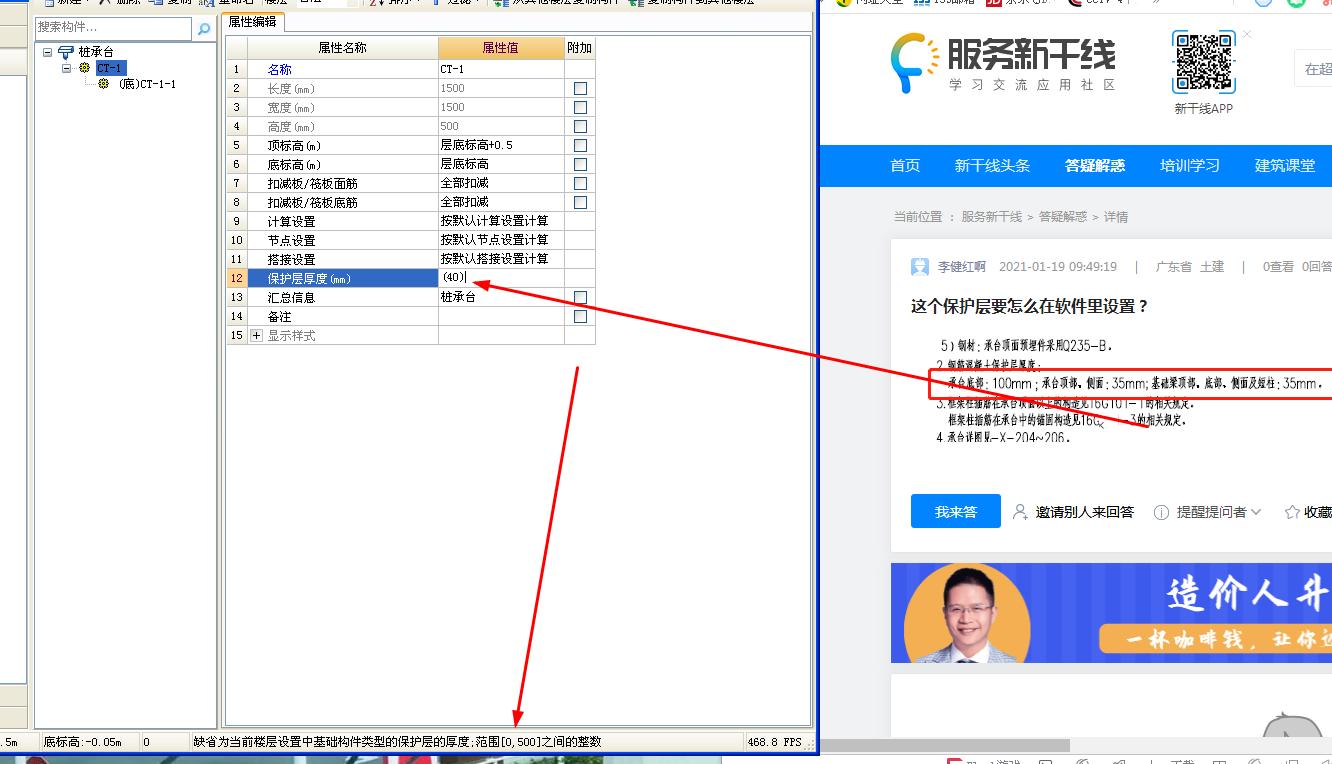Toggle 附加 checkbox for 底标高(m) row
The height and width of the screenshot is (764, 1332).
pyautogui.click(x=580, y=164)
